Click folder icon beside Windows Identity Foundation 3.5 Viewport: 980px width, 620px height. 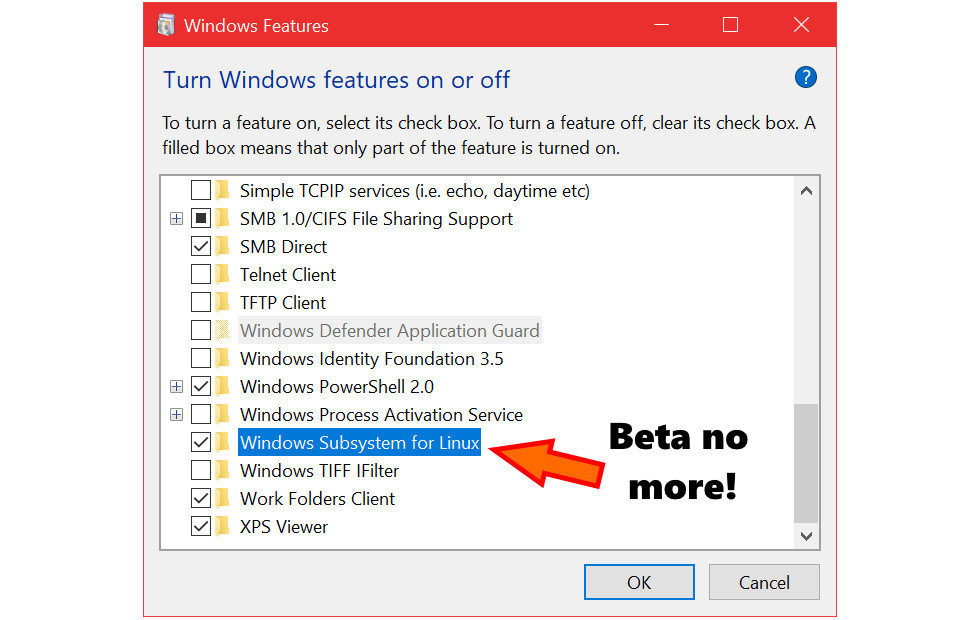pos(222,358)
